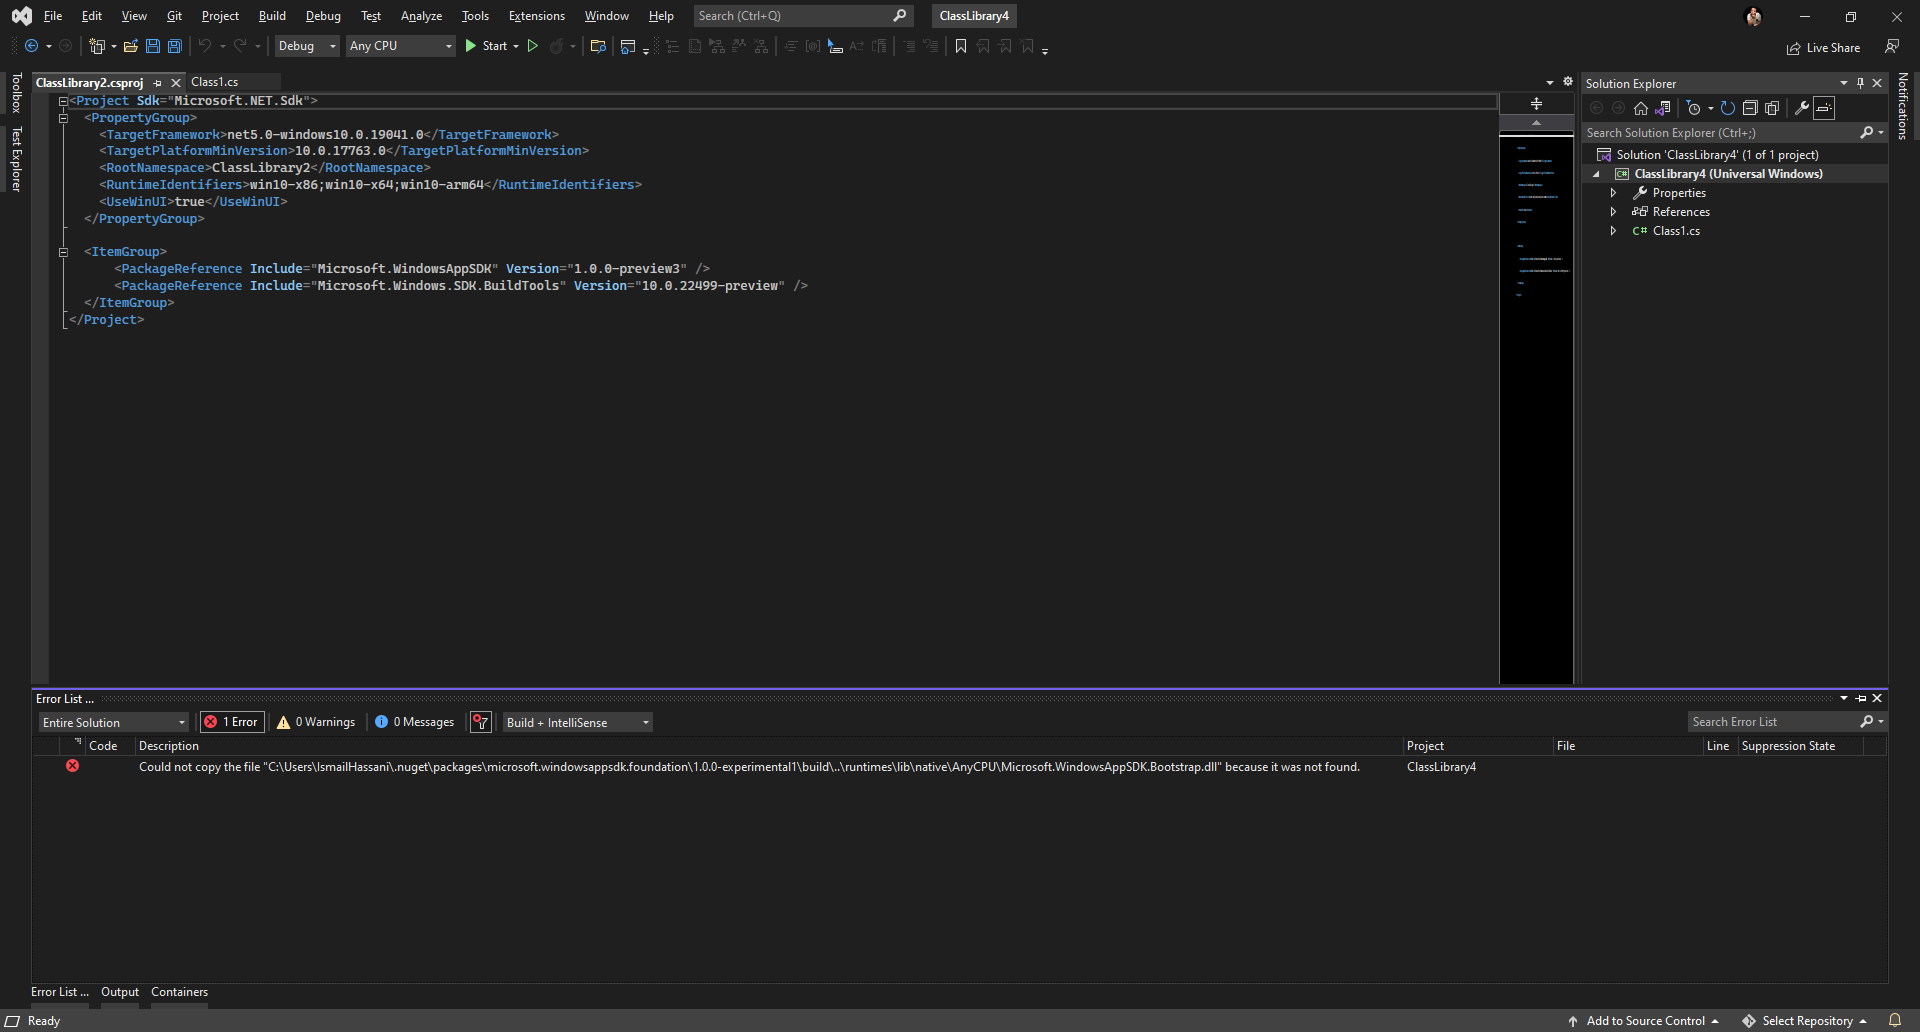Start debugging with the green Start button
The width and height of the screenshot is (1920, 1032).
pyautogui.click(x=490, y=46)
